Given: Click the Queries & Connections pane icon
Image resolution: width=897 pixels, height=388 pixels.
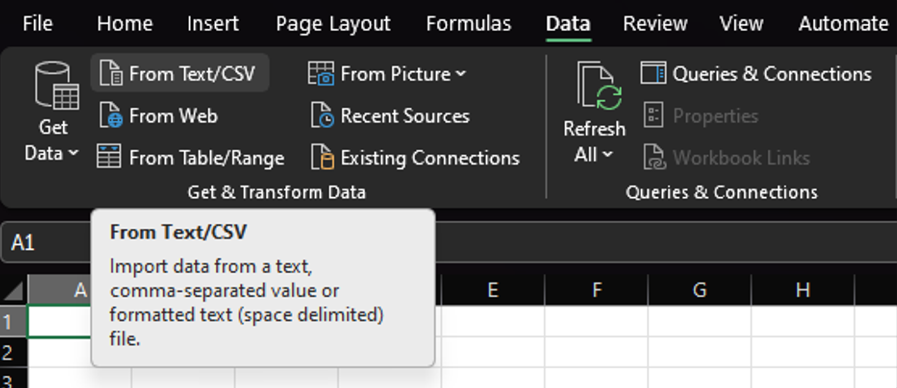Looking at the screenshot, I should [x=653, y=73].
